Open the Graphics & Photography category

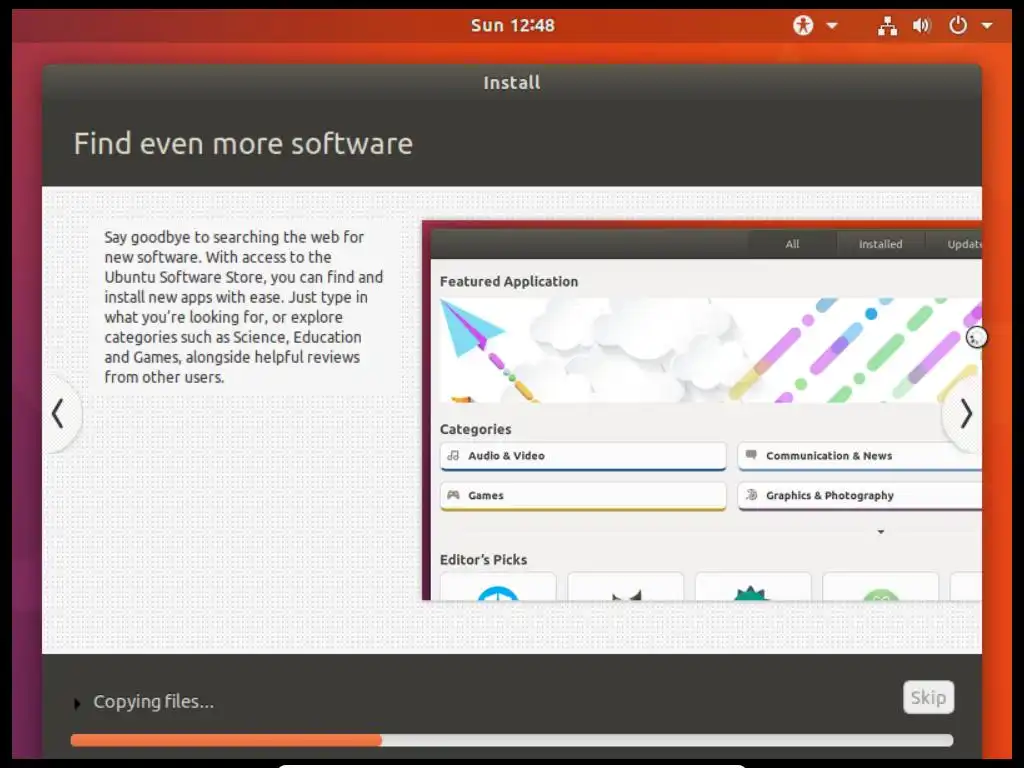coord(860,496)
